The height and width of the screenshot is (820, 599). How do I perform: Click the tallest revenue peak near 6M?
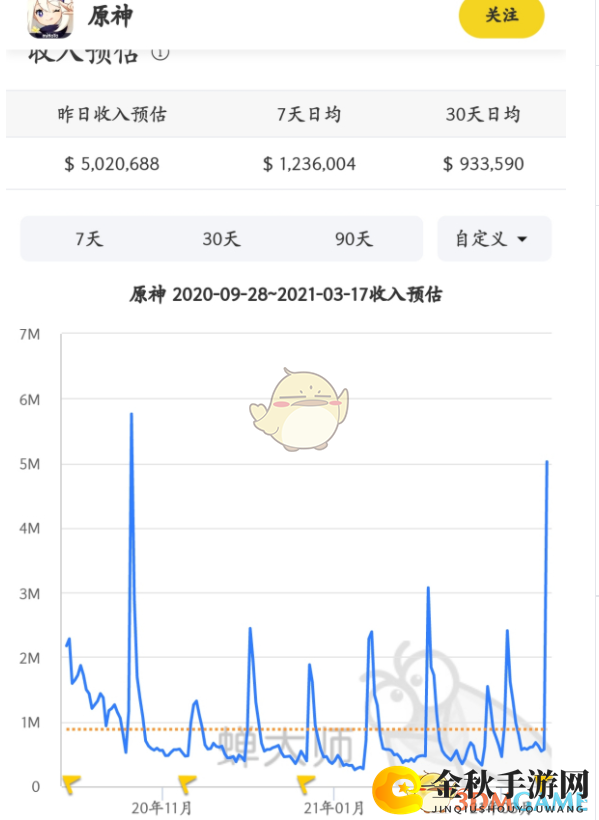point(131,415)
